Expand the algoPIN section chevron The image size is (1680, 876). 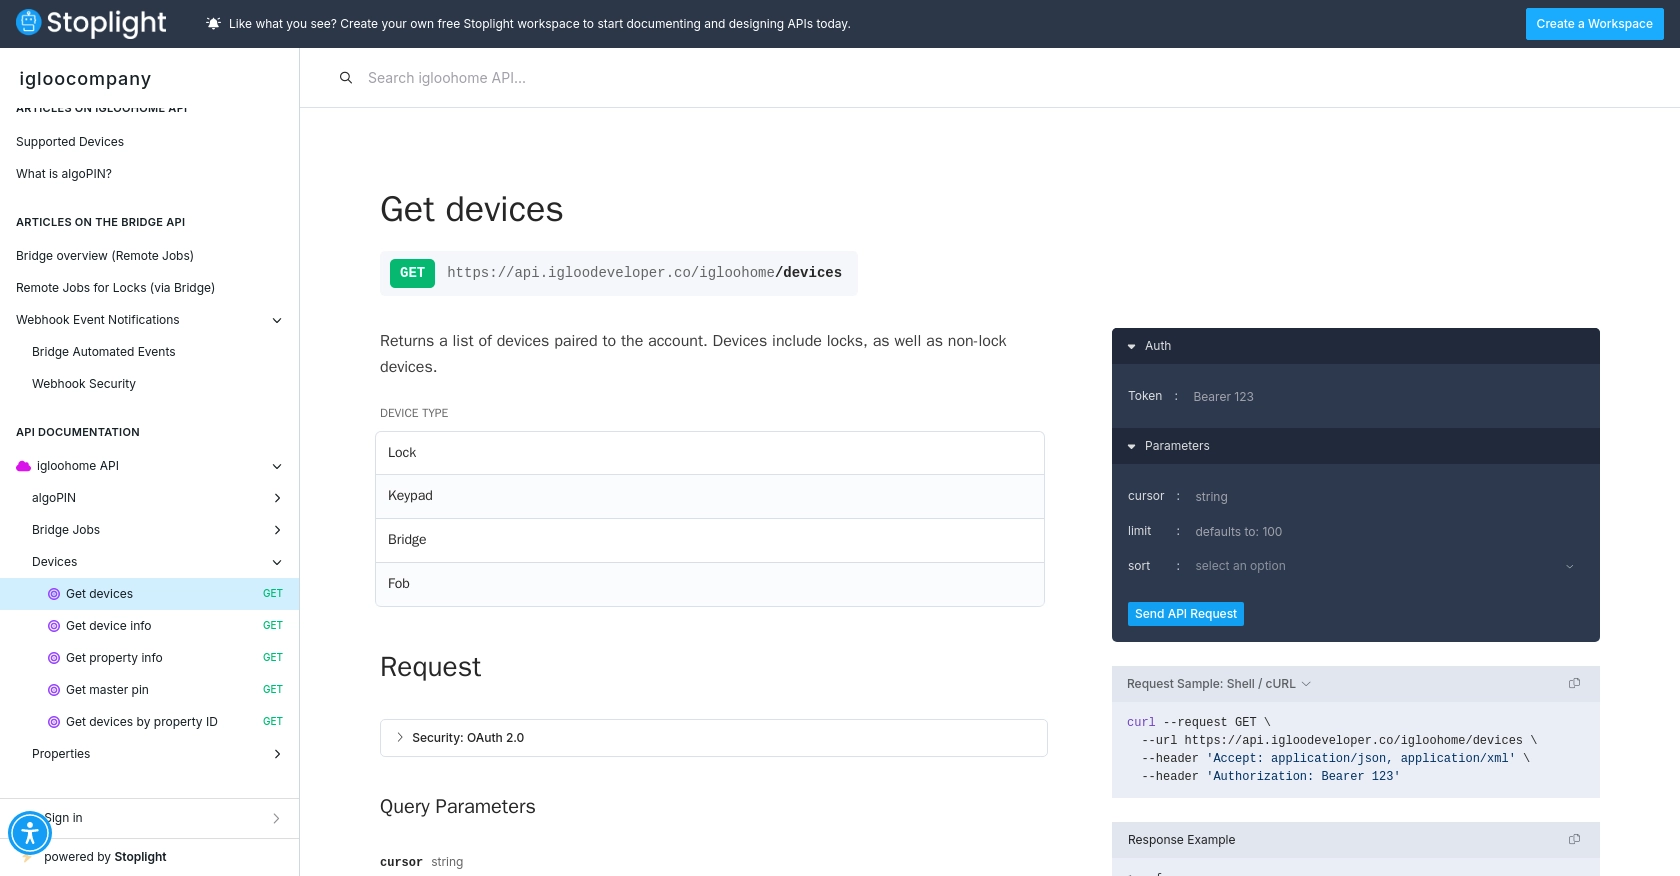pyautogui.click(x=277, y=498)
